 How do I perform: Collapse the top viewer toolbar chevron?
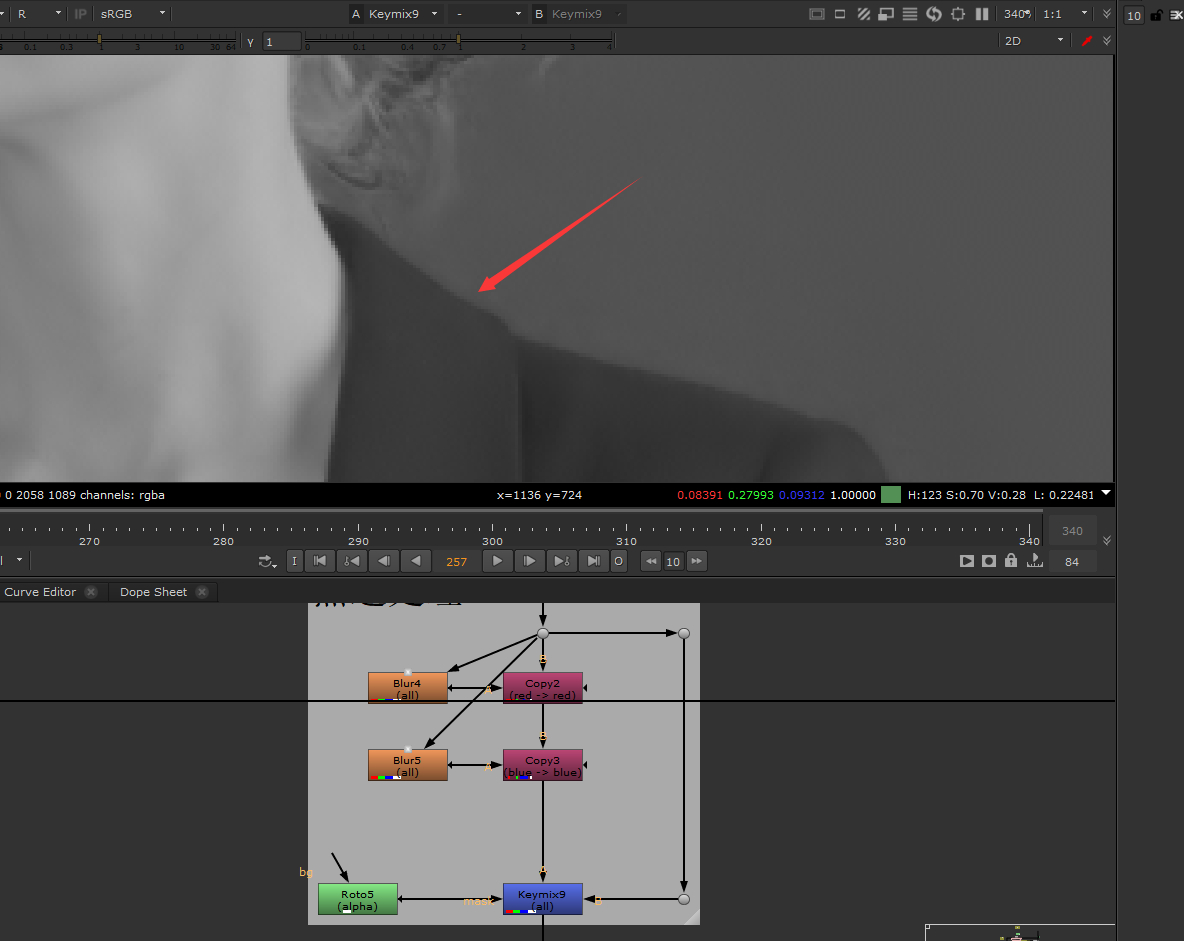pyautogui.click(x=1107, y=14)
